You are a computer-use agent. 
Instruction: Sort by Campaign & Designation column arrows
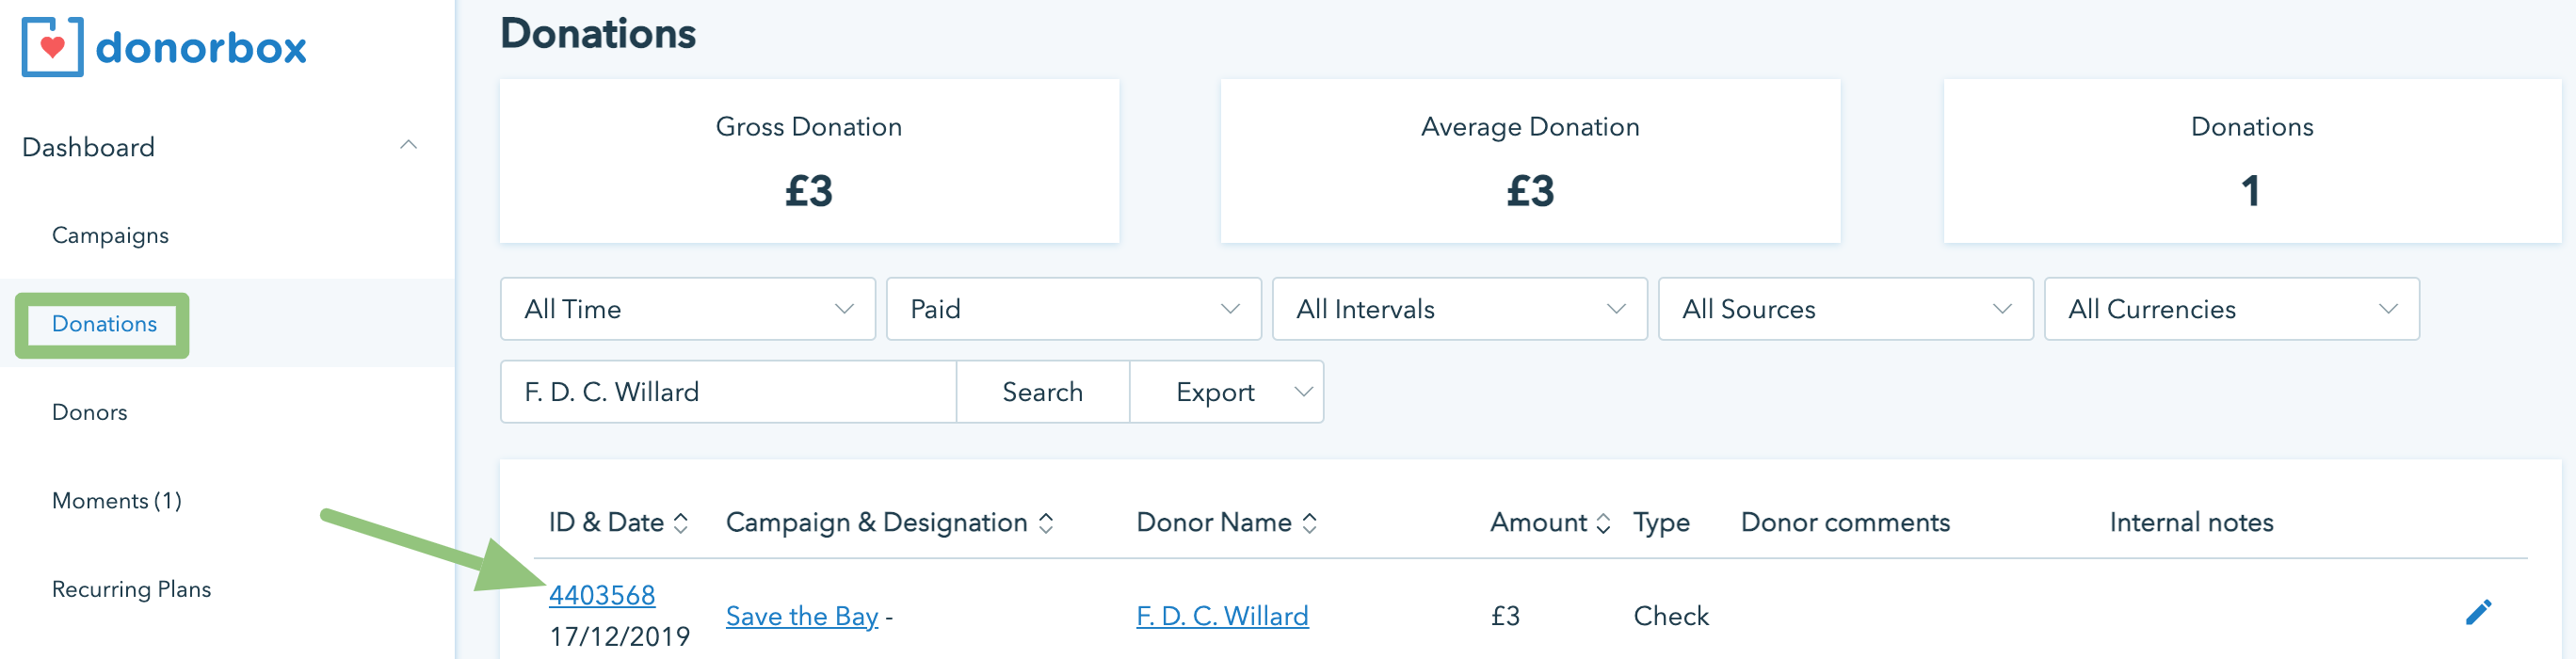(x=1046, y=523)
